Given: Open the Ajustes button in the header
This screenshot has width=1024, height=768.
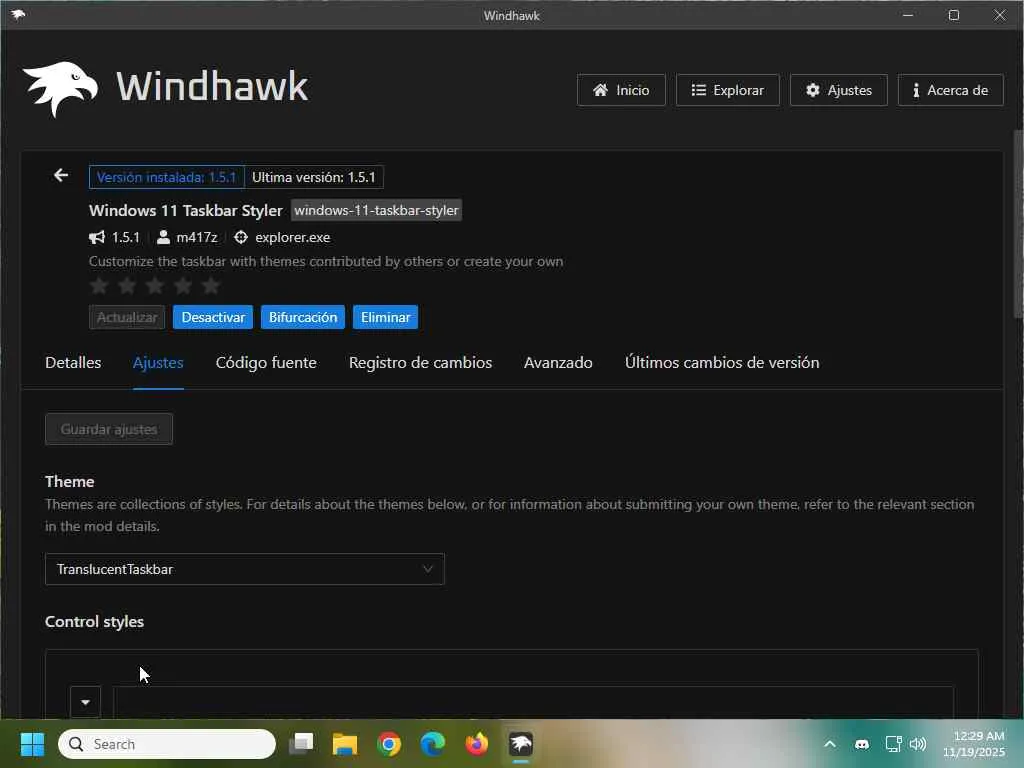Looking at the screenshot, I should pyautogui.click(x=839, y=90).
